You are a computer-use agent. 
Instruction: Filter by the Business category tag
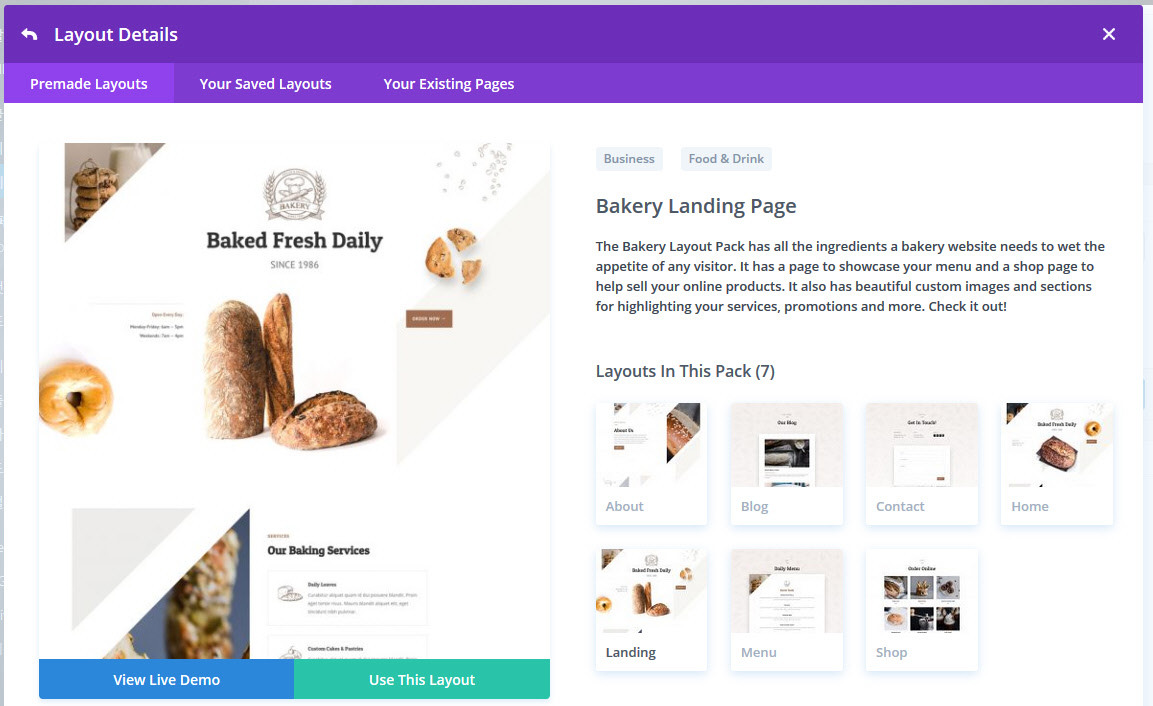point(629,159)
